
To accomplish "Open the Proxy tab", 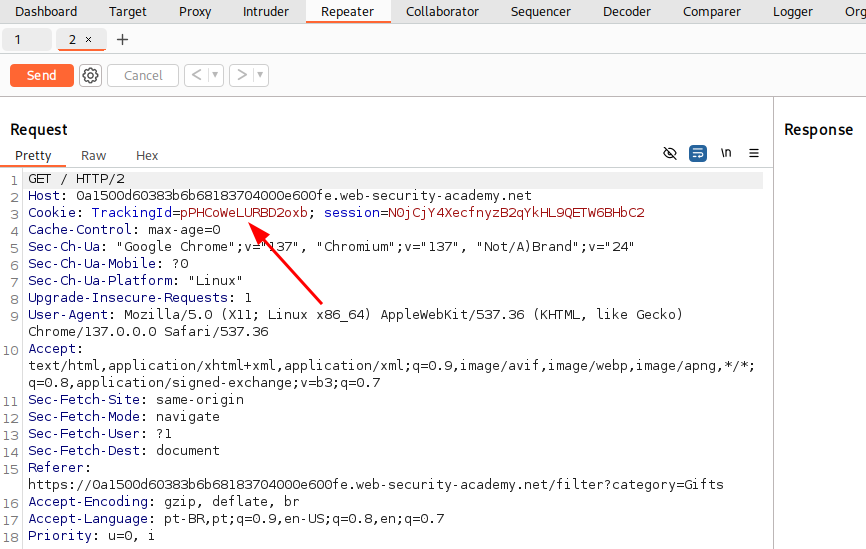I will pyautogui.click(x=195, y=12).
